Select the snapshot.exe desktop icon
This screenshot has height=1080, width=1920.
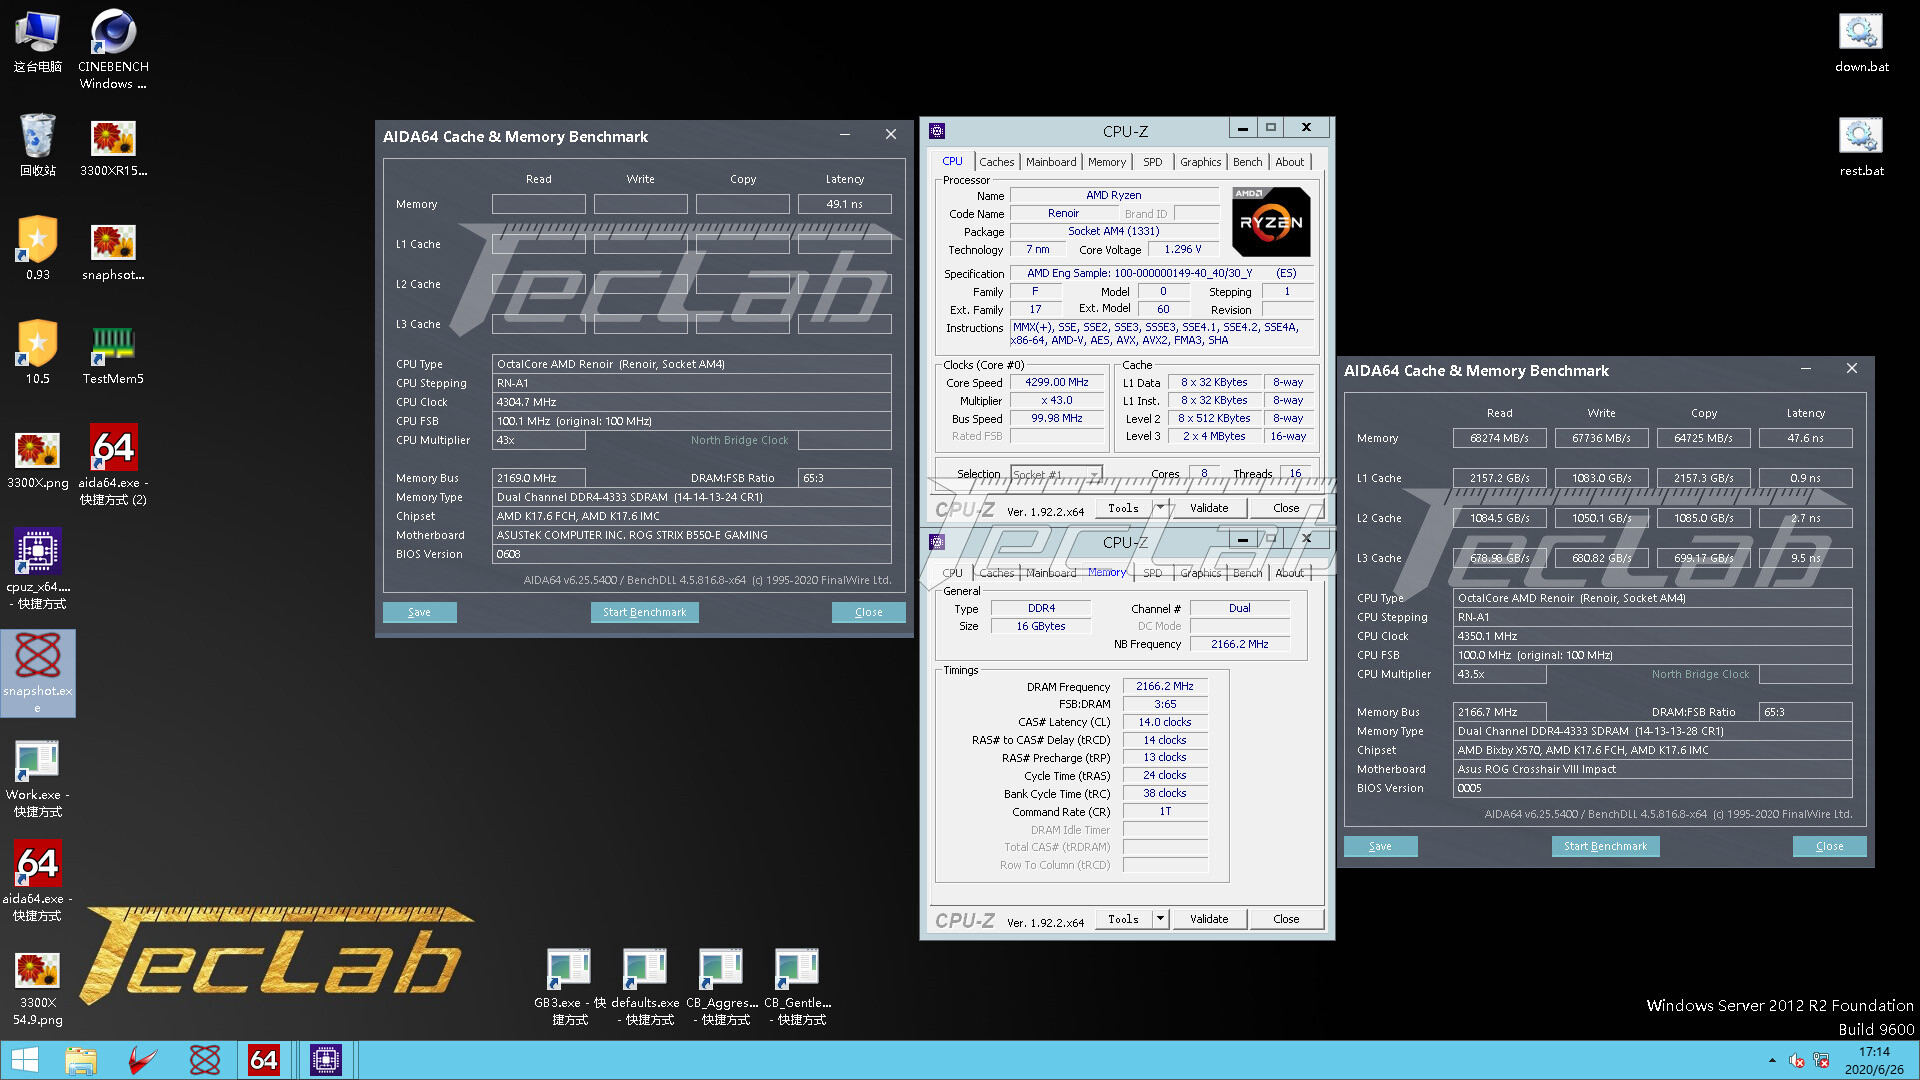37,673
